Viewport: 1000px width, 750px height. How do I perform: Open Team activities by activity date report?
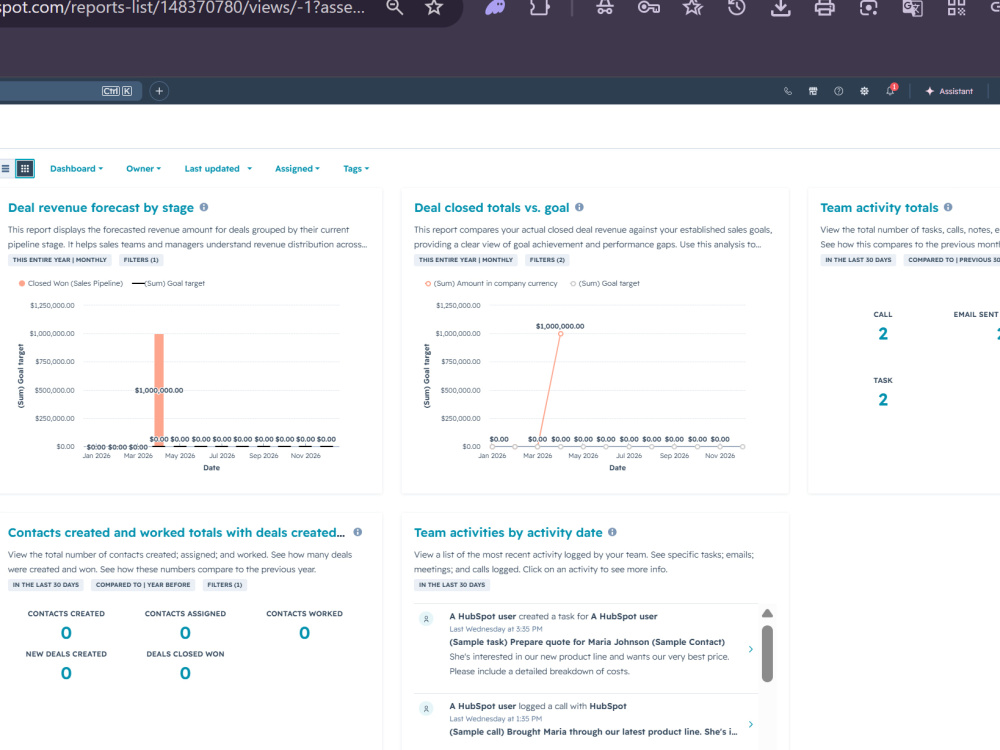pyautogui.click(x=508, y=533)
